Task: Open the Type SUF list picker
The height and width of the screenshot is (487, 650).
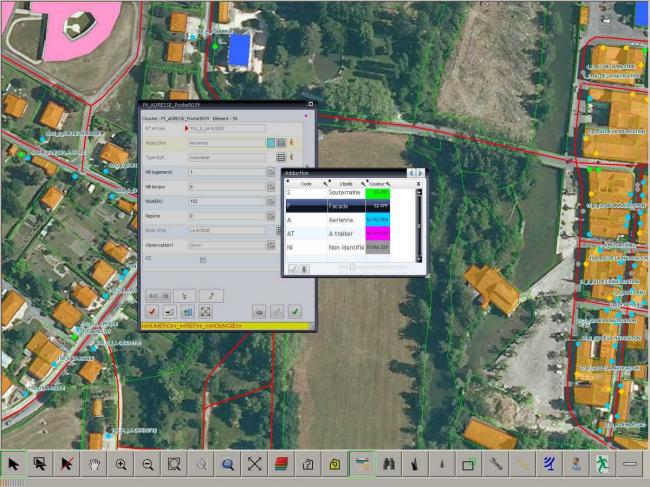Action: [282, 157]
